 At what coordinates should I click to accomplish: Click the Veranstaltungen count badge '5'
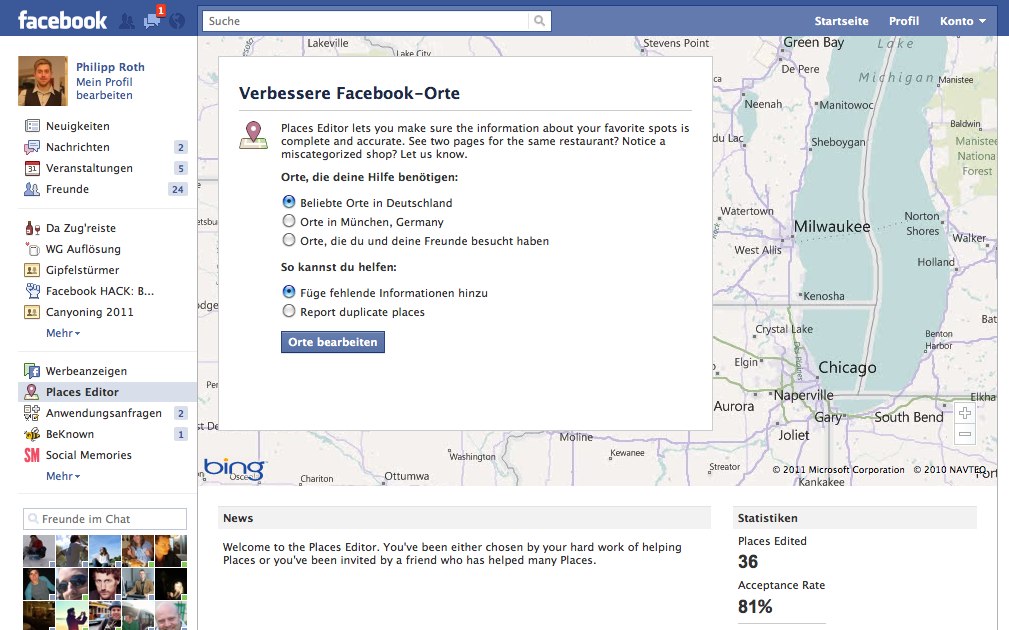tap(181, 169)
